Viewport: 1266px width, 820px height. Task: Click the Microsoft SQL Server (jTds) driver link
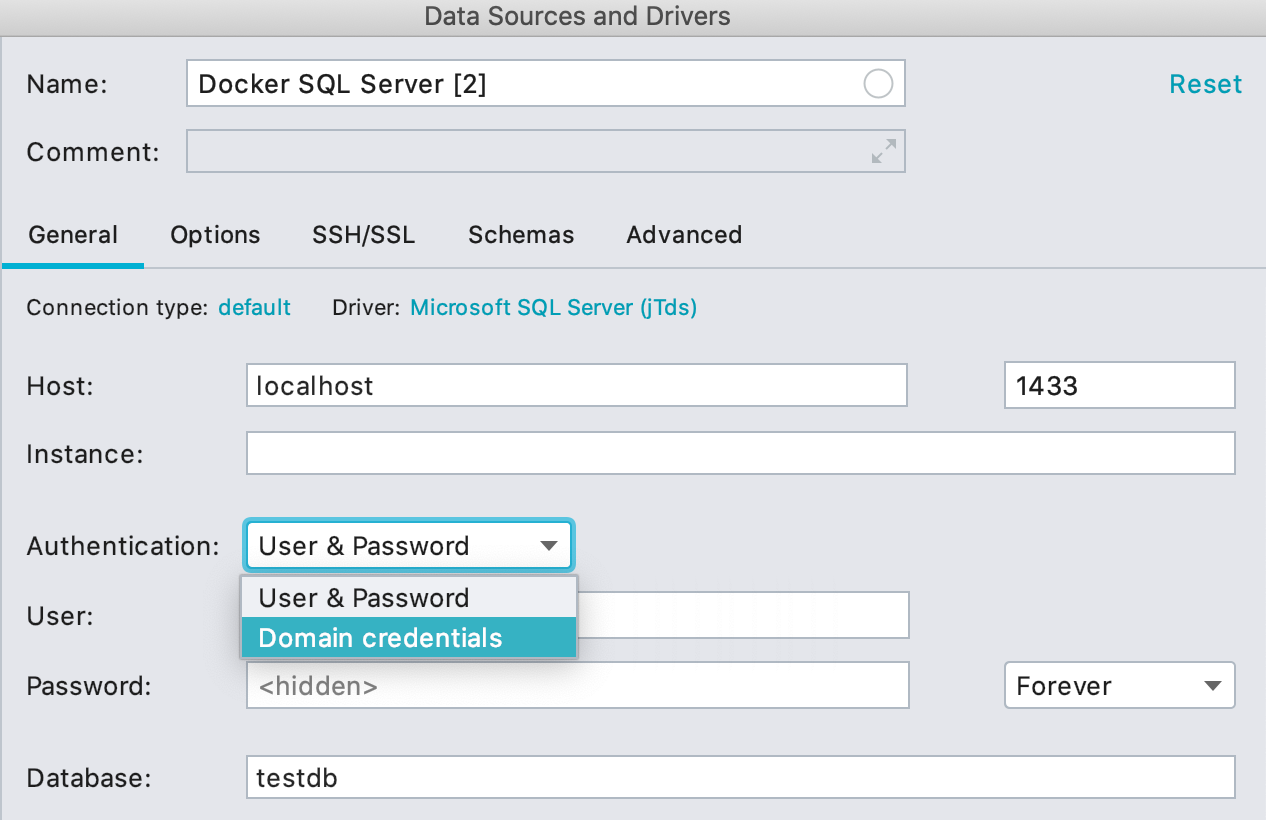point(554,307)
